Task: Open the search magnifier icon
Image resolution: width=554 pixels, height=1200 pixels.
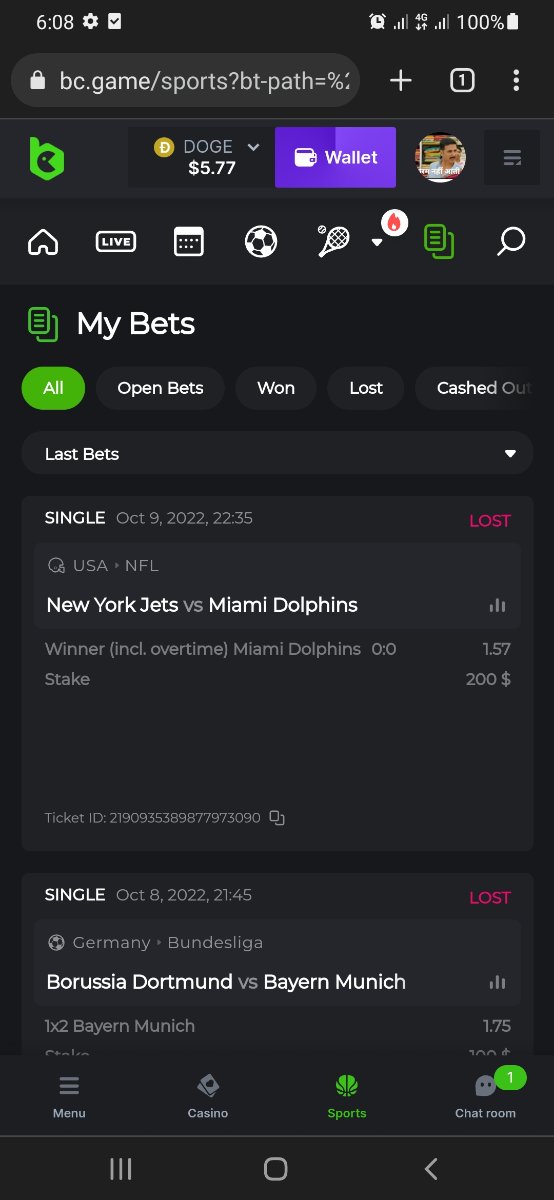Action: coord(511,241)
